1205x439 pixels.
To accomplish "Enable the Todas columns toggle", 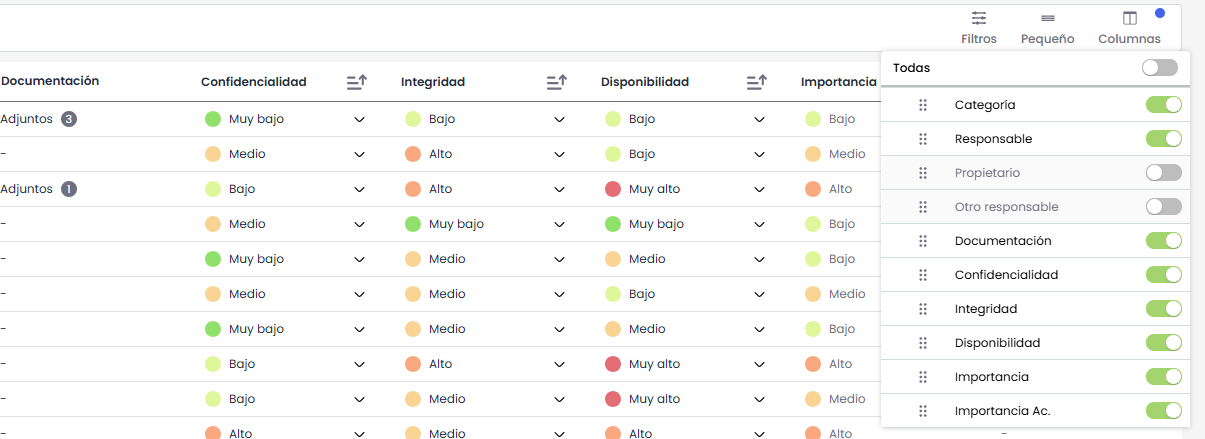I will pos(1159,68).
